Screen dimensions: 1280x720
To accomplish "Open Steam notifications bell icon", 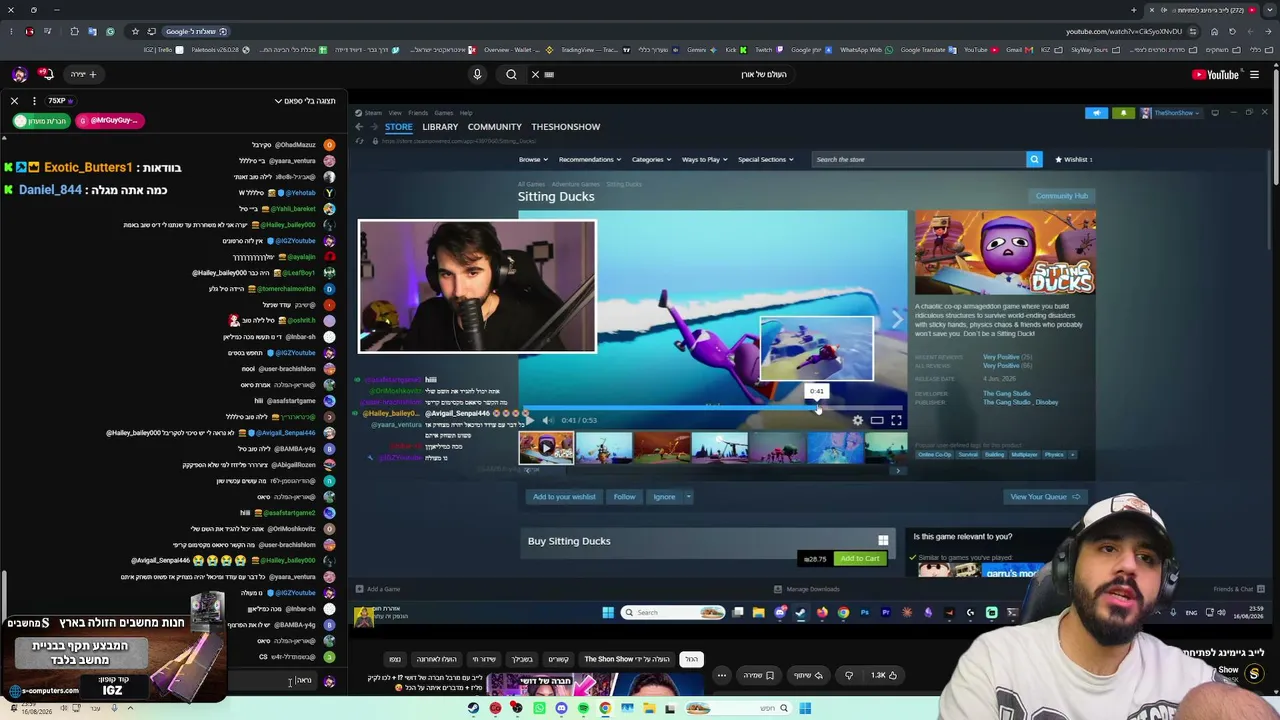I will coord(1123,113).
